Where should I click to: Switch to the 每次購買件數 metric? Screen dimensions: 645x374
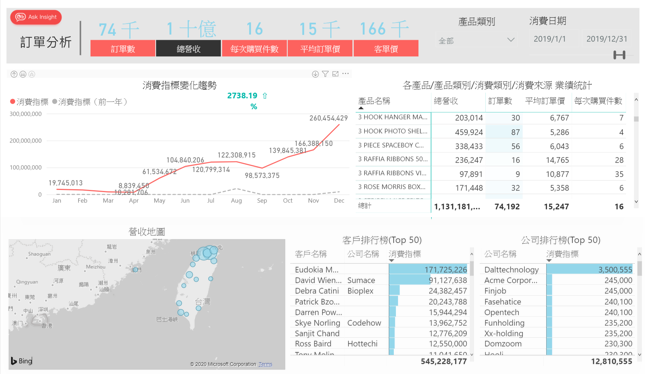(x=254, y=49)
